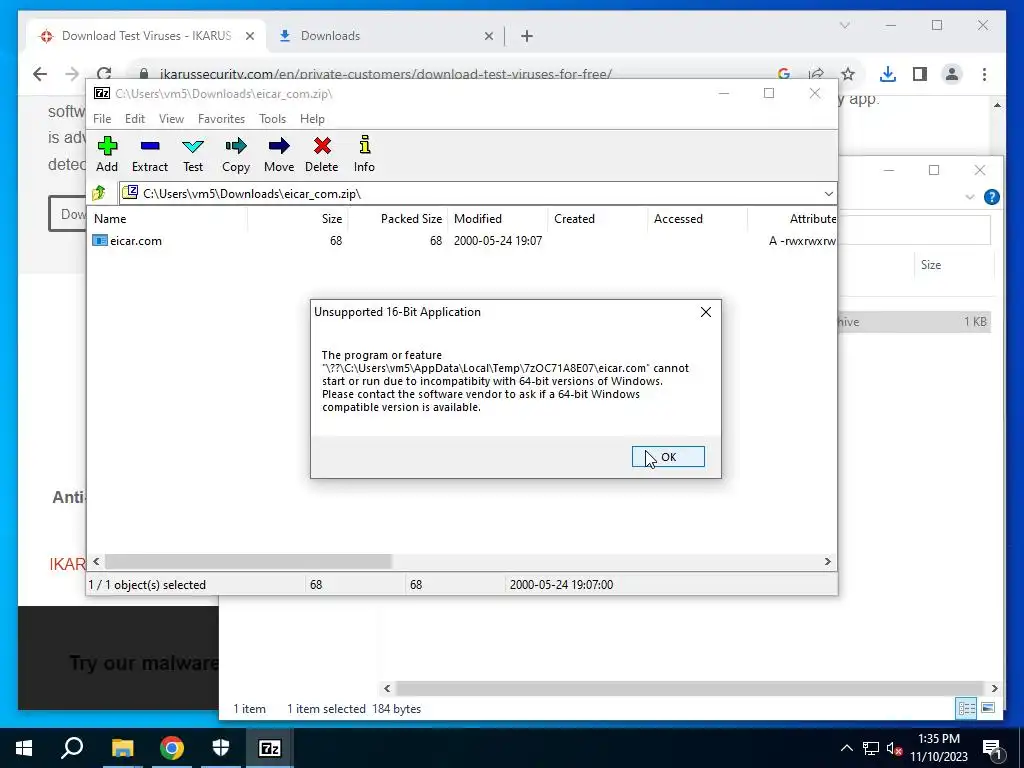Close the Unsupported 16-Bit Application dialog
Image resolution: width=1024 pixels, height=768 pixels.
point(706,312)
